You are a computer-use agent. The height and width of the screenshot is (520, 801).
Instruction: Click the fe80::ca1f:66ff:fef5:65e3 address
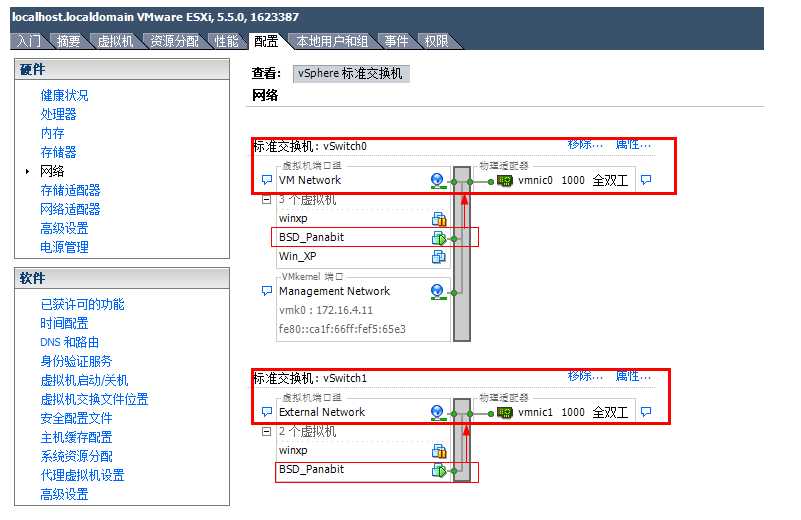342,329
